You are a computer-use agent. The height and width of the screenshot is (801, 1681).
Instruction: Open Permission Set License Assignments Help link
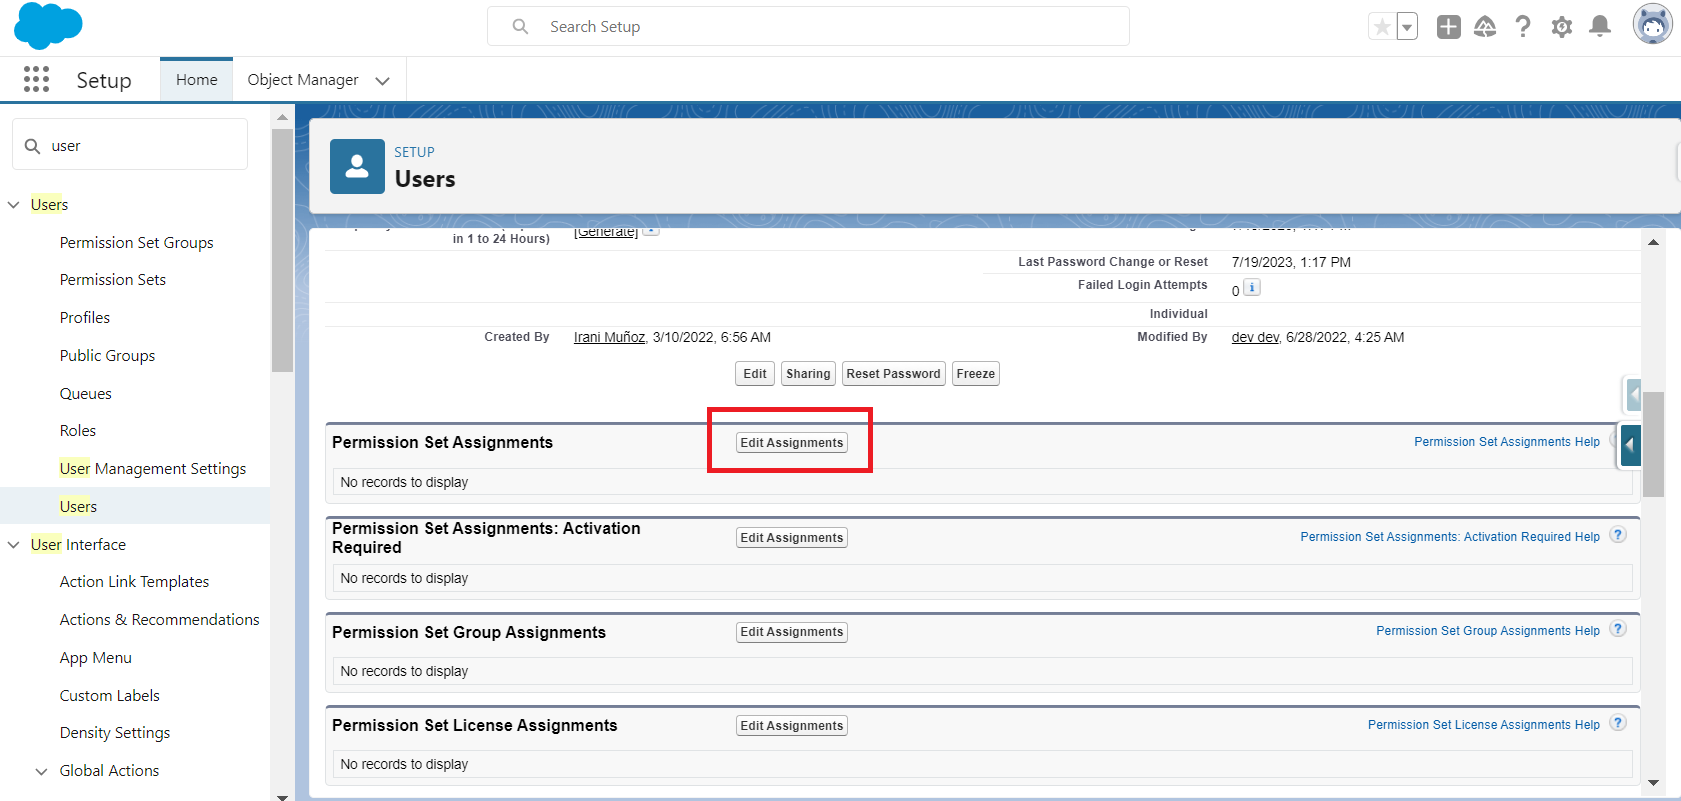[x=1484, y=725]
